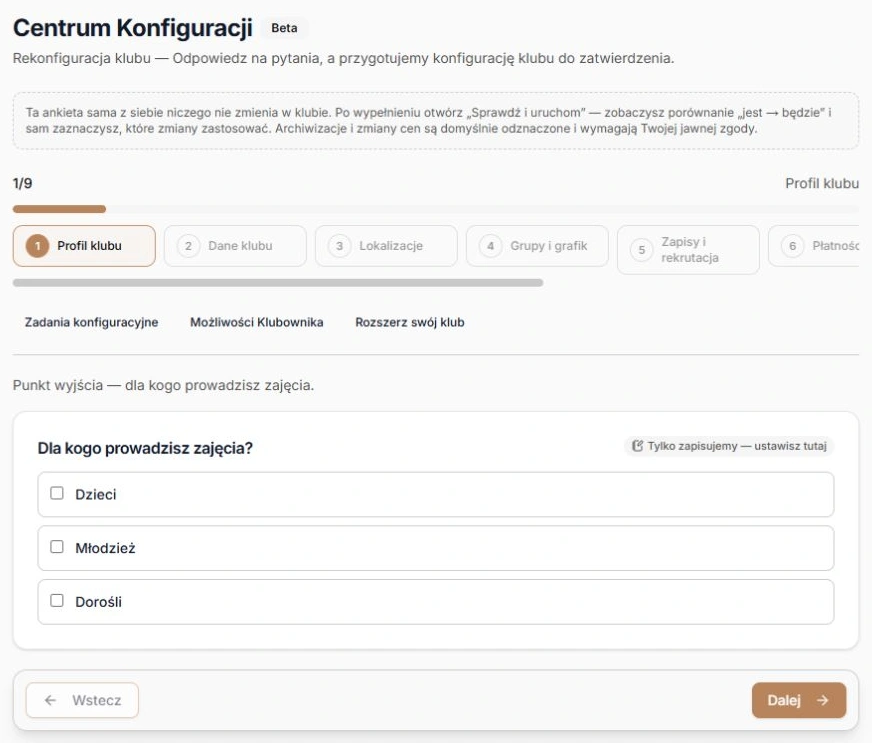Click the 'Dla kogo prowadzisz zajęcia?' question heading

click(145, 448)
